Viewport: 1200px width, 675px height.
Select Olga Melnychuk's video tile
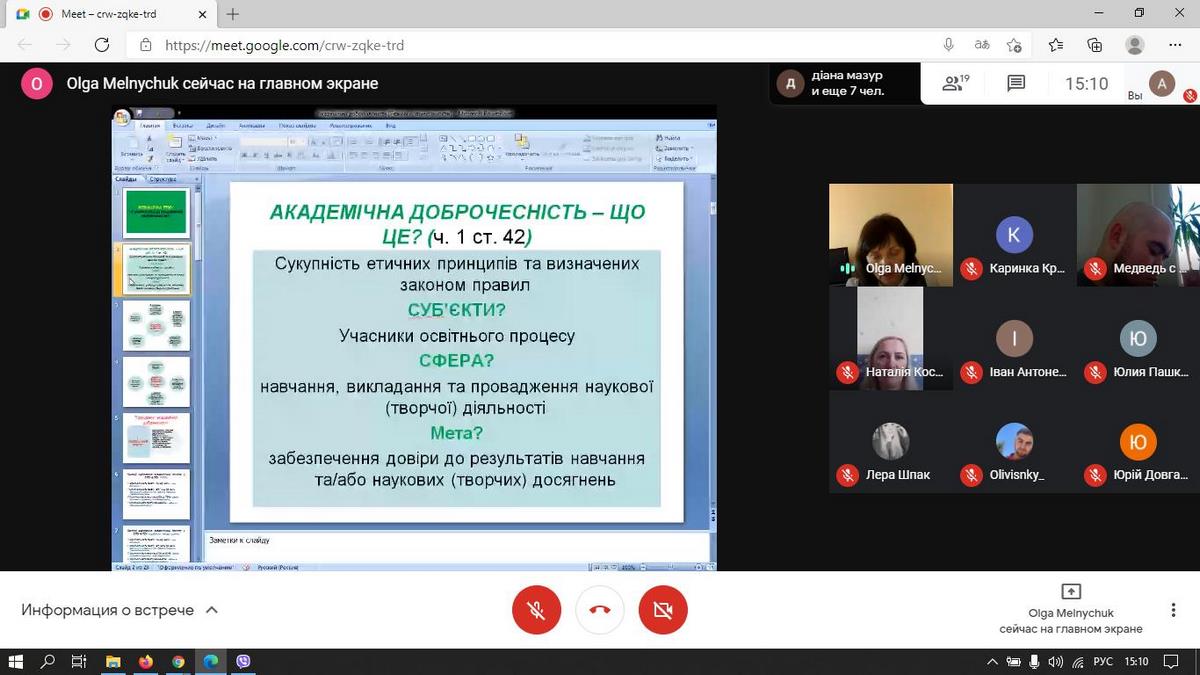pos(890,235)
